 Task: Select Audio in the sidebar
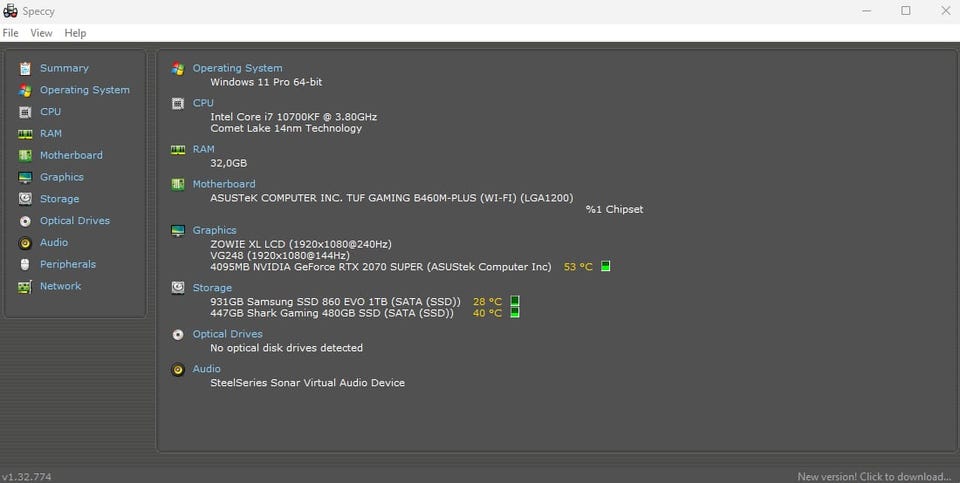pyautogui.click(x=54, y=242)
